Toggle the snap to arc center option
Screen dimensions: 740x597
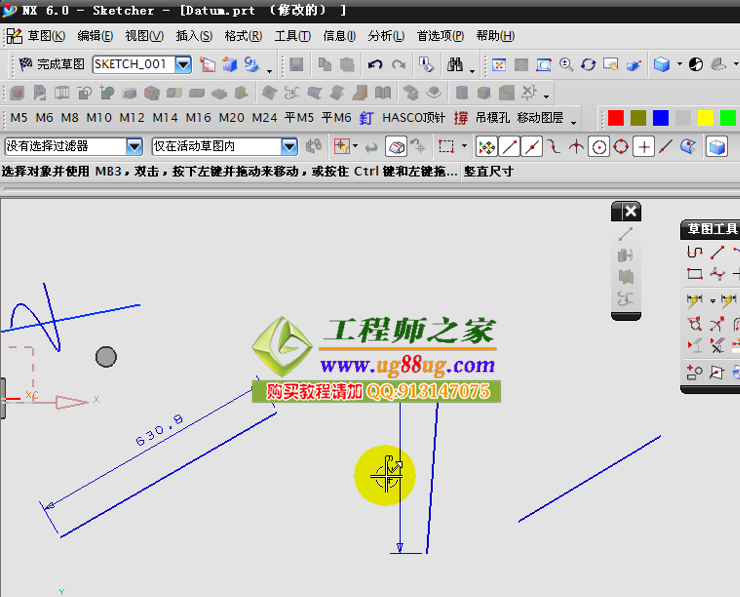[599, 147]
